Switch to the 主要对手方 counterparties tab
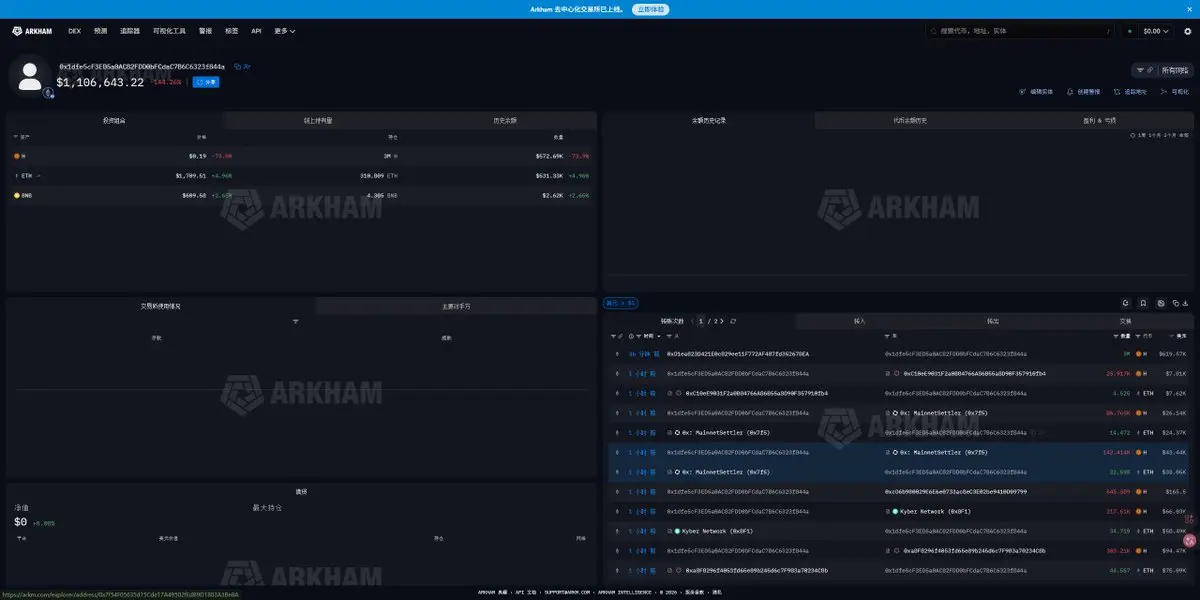Viewport: 1200px width, 600px height. (x=456, y=306)
